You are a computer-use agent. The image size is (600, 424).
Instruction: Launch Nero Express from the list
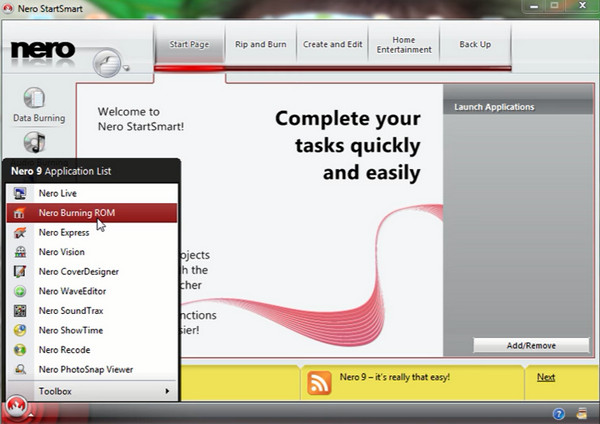[x=92, y=232]
